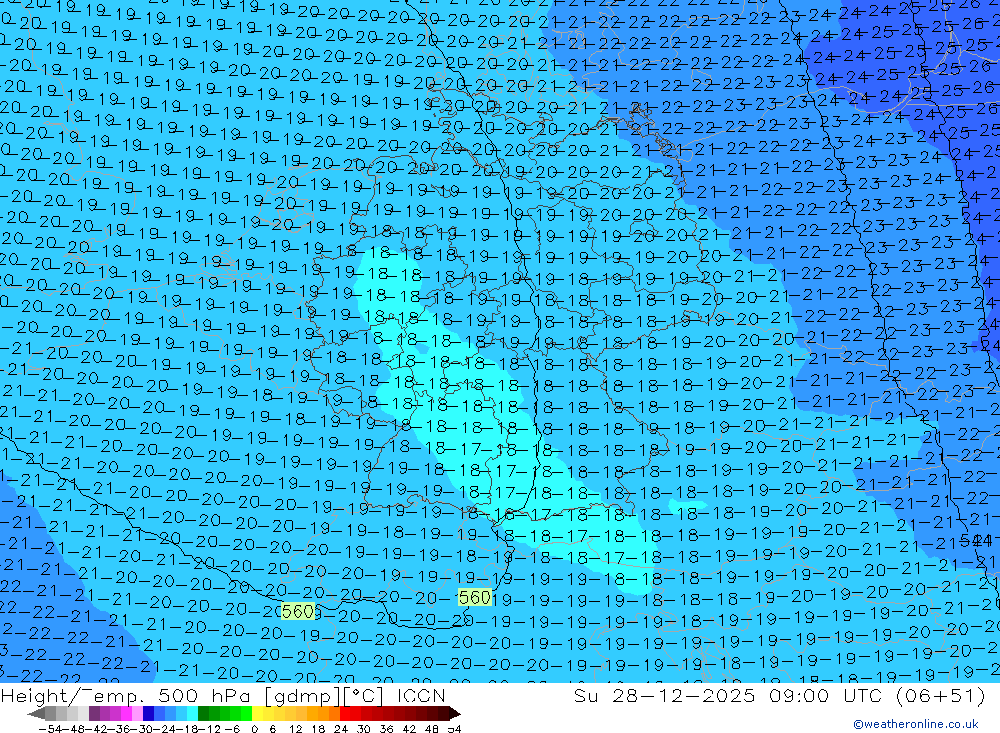Click the '48' legend value

coord(432,729)
